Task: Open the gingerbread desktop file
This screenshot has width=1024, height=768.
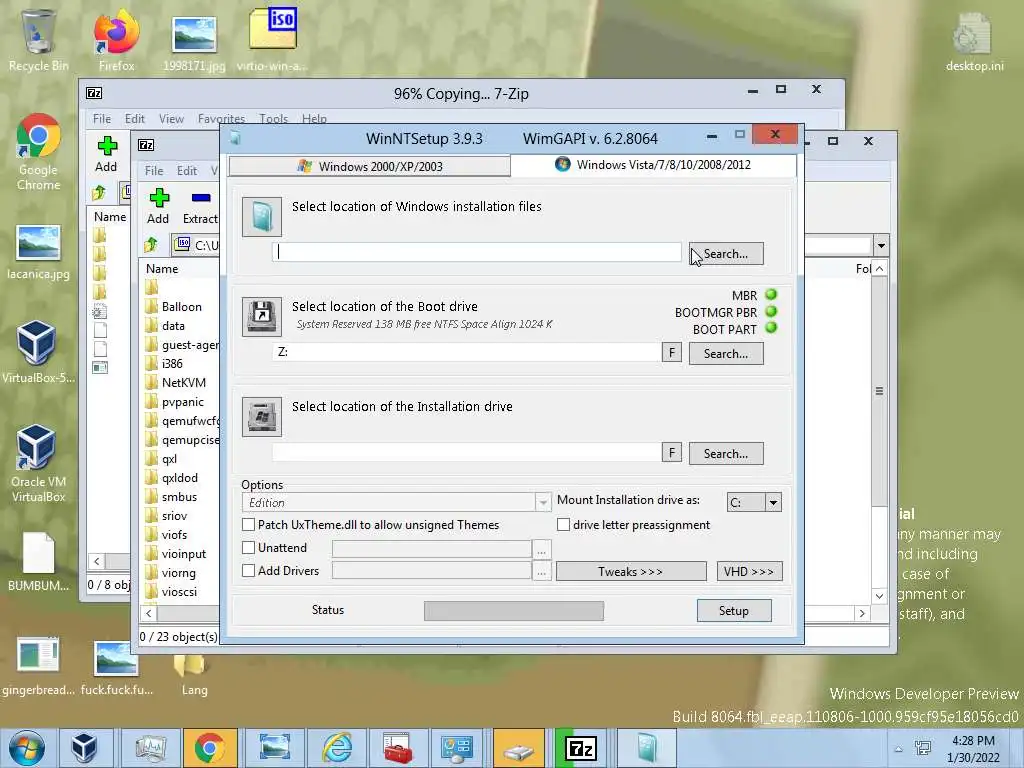Action: point(38,666)
